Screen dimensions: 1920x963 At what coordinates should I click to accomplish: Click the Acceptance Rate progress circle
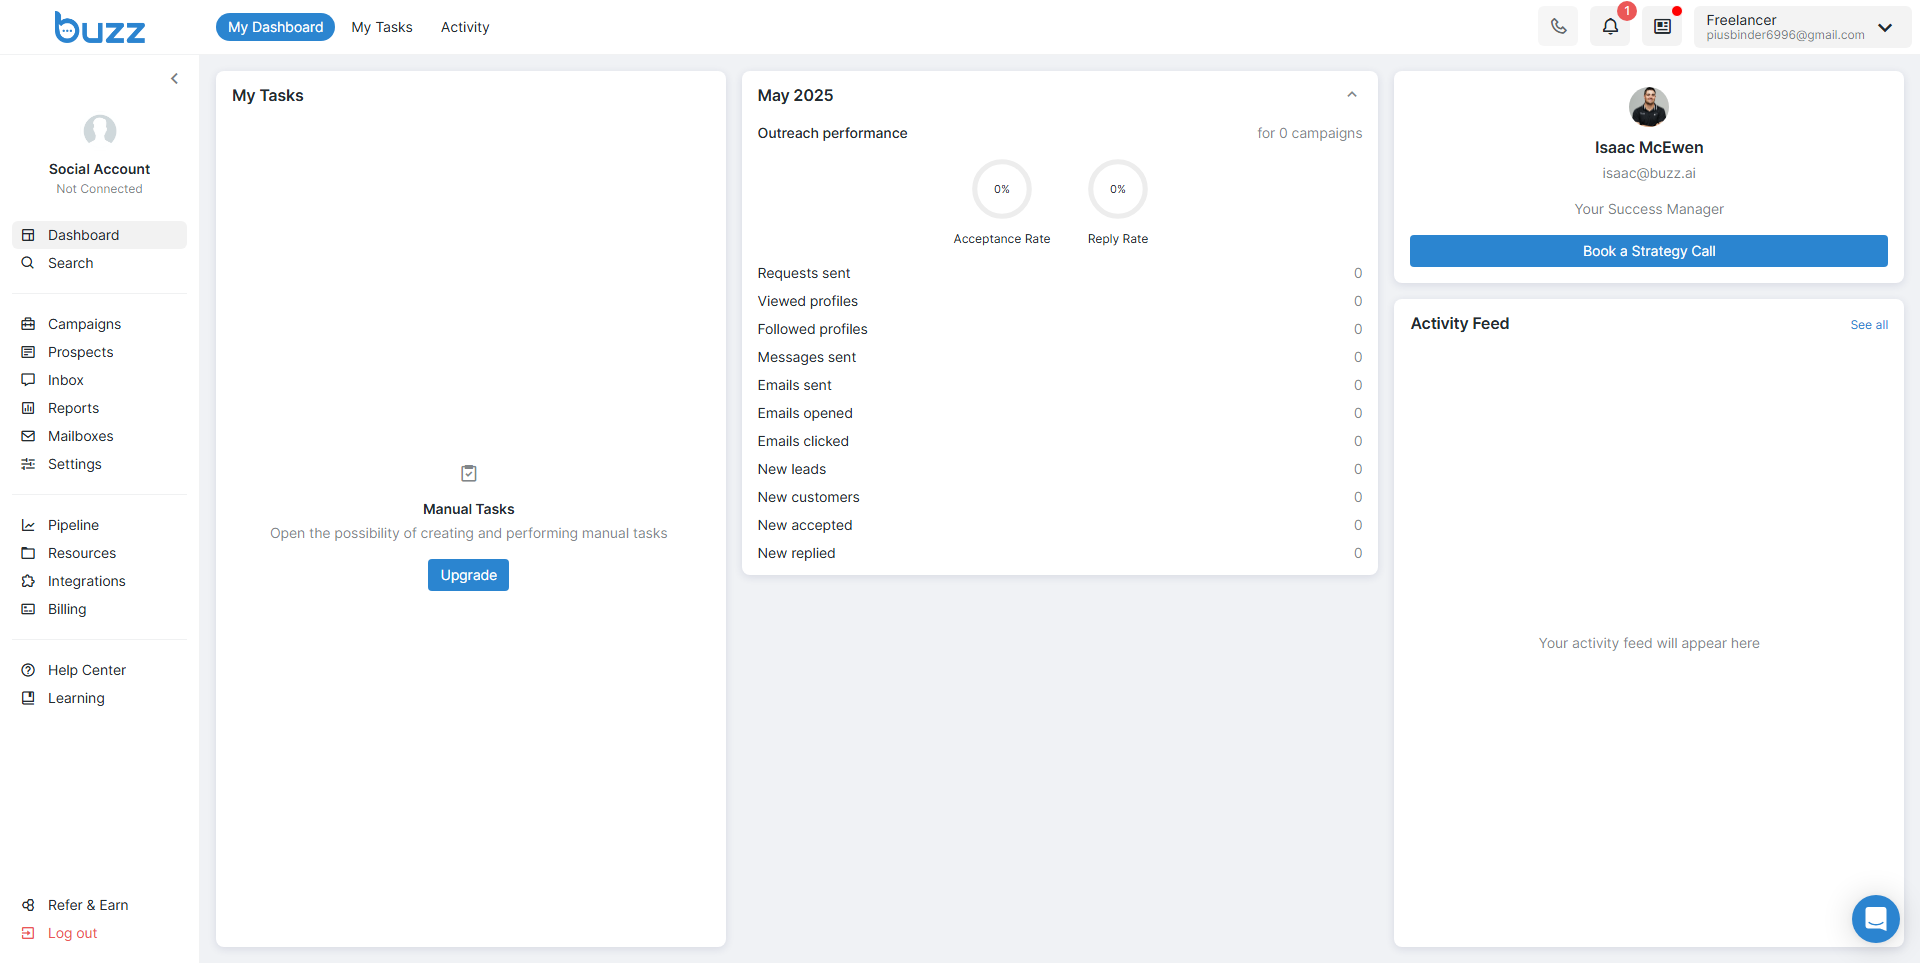1001,189
